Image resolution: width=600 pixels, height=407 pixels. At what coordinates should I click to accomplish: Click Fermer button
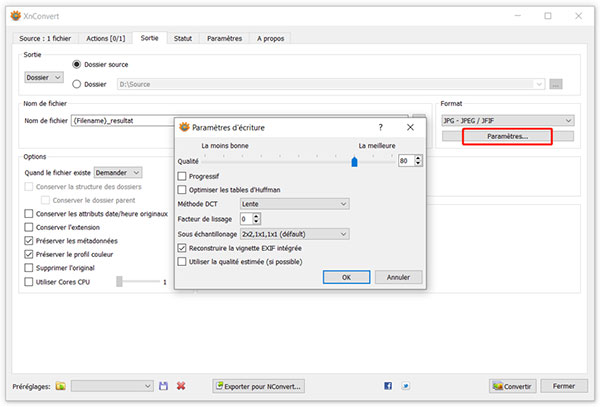pos(564,386)
